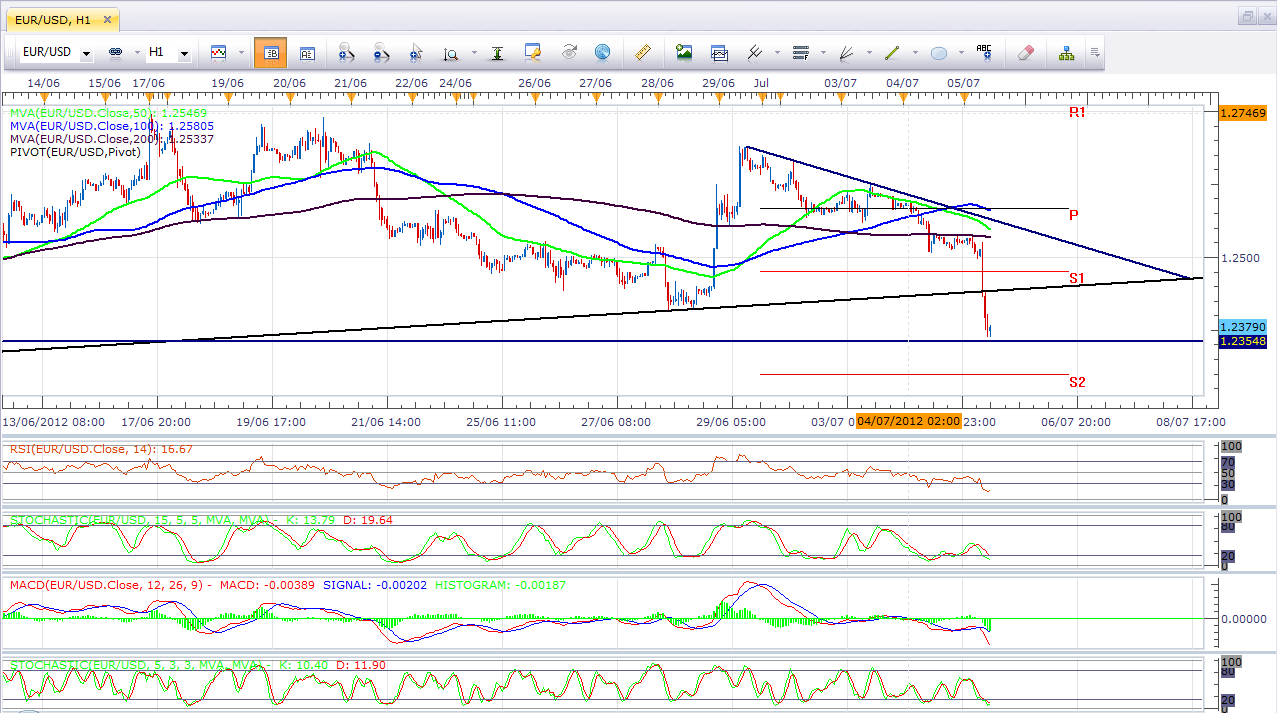Screen dimensions: 1278x713
Task: Select the EUR/USD, H1 chart tab
Action: pos(54,18)
